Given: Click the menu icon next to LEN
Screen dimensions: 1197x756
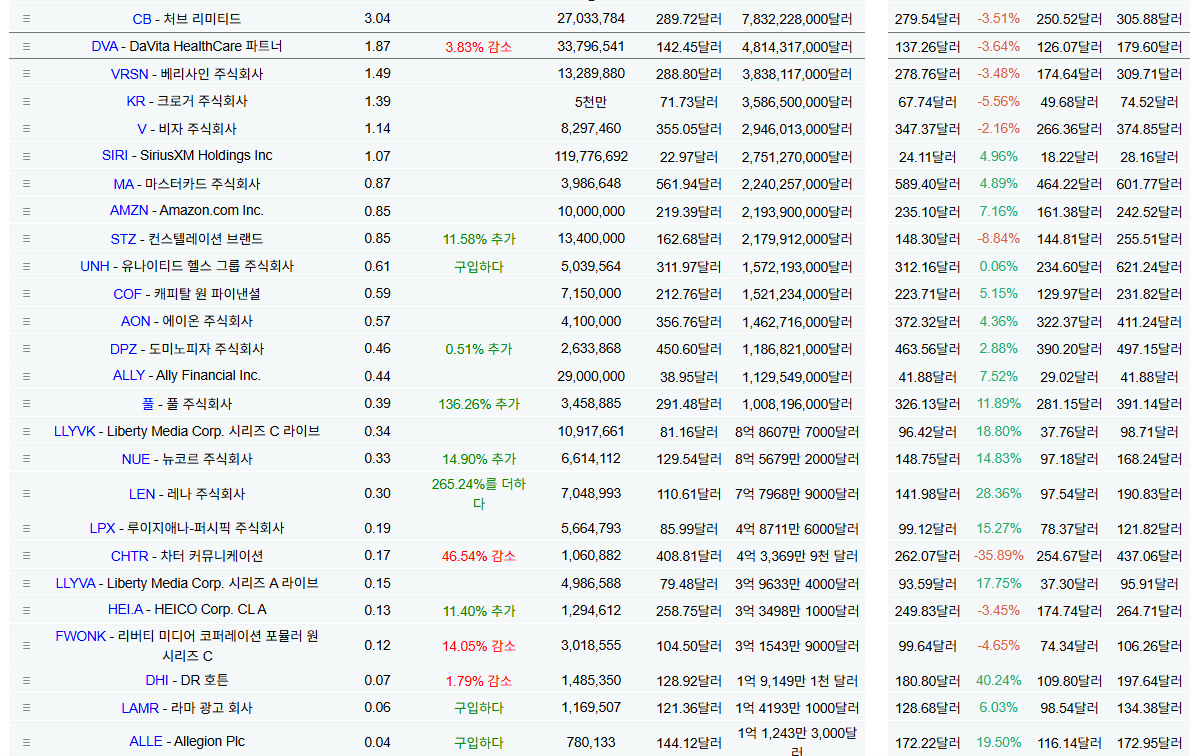Looking at the screenshot, I should [x=26, y=494].
